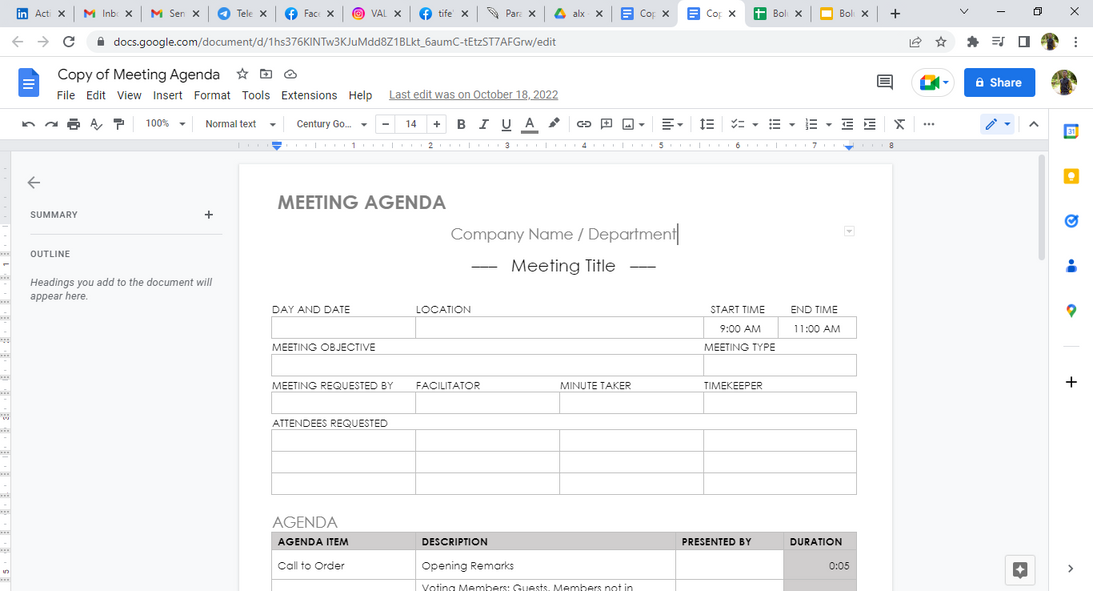Click the document title Copy of Meeting Agenda
The image size is (1093, 591).
coord(139,74)
